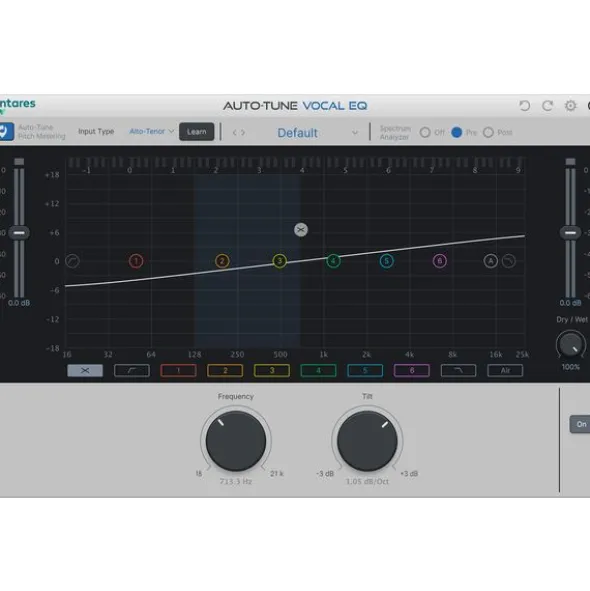Select the tilt band tab below graph
590x591 pixels.
(85, 371)
